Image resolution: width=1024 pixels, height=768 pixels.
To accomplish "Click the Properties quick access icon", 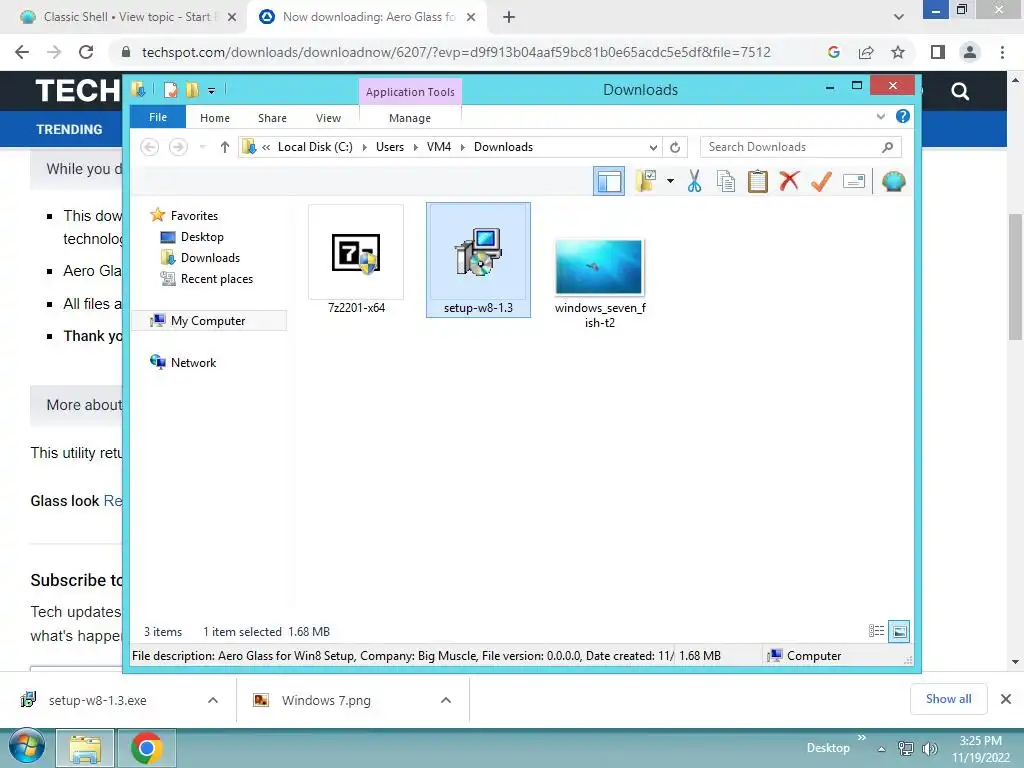I will pos(170,90).
